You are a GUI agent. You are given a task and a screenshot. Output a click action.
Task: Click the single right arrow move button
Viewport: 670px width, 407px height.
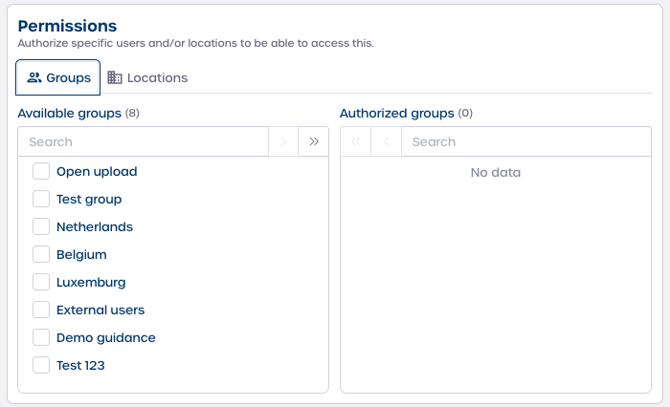(283, 142)
